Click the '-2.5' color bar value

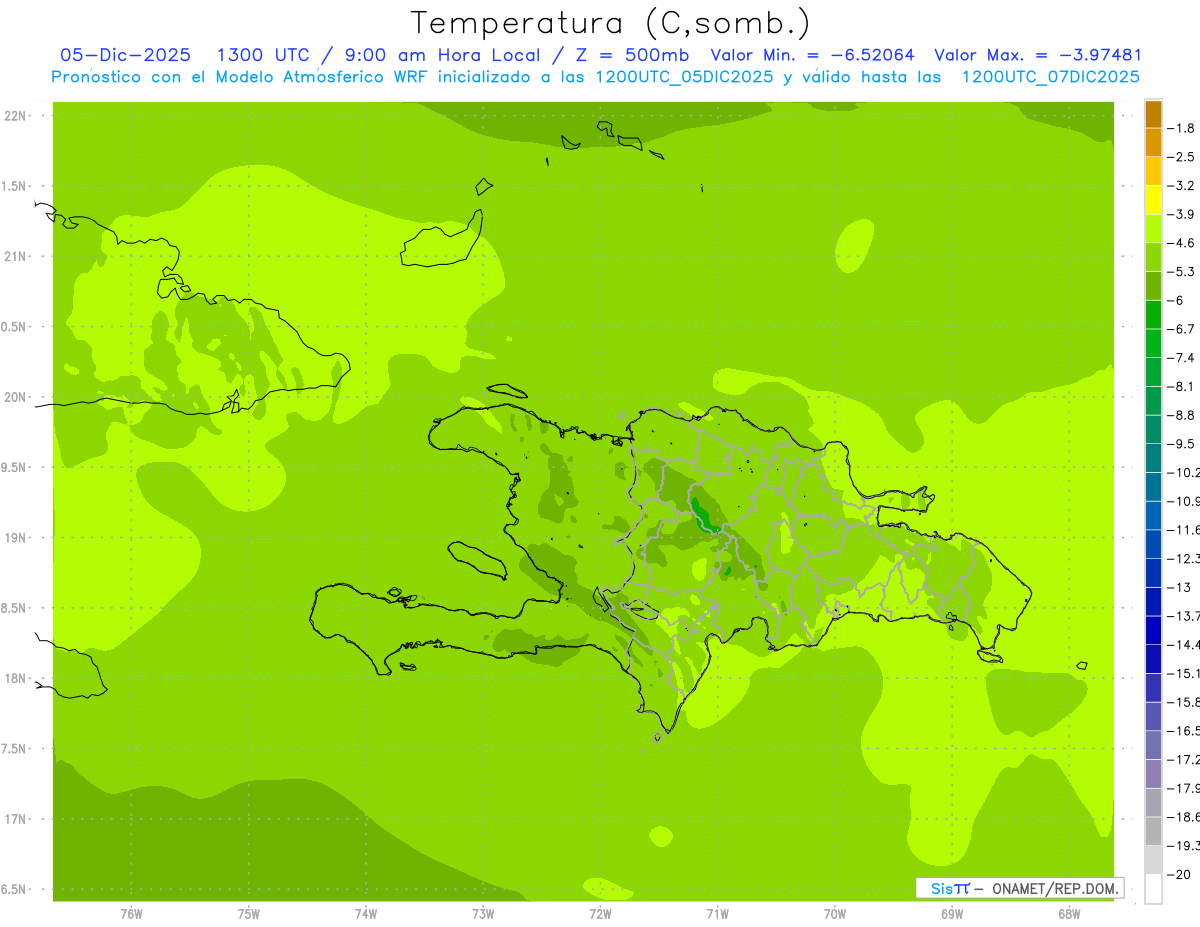1181,157
